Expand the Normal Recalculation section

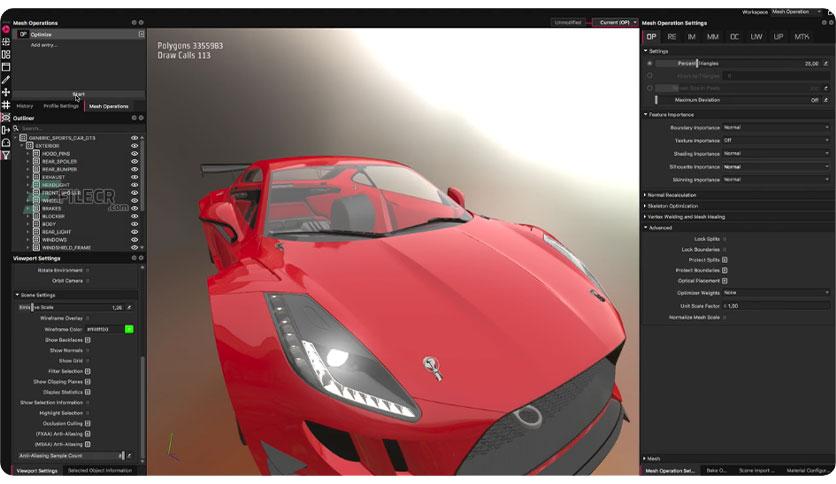(x=671, y=195)
